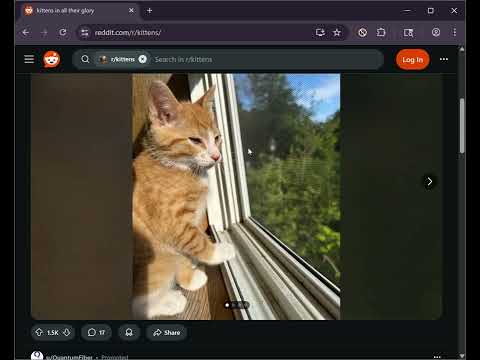This screenshot has width=480, height=360.
Task: Open promoted post options ellipsis
Action: [437, 357]
